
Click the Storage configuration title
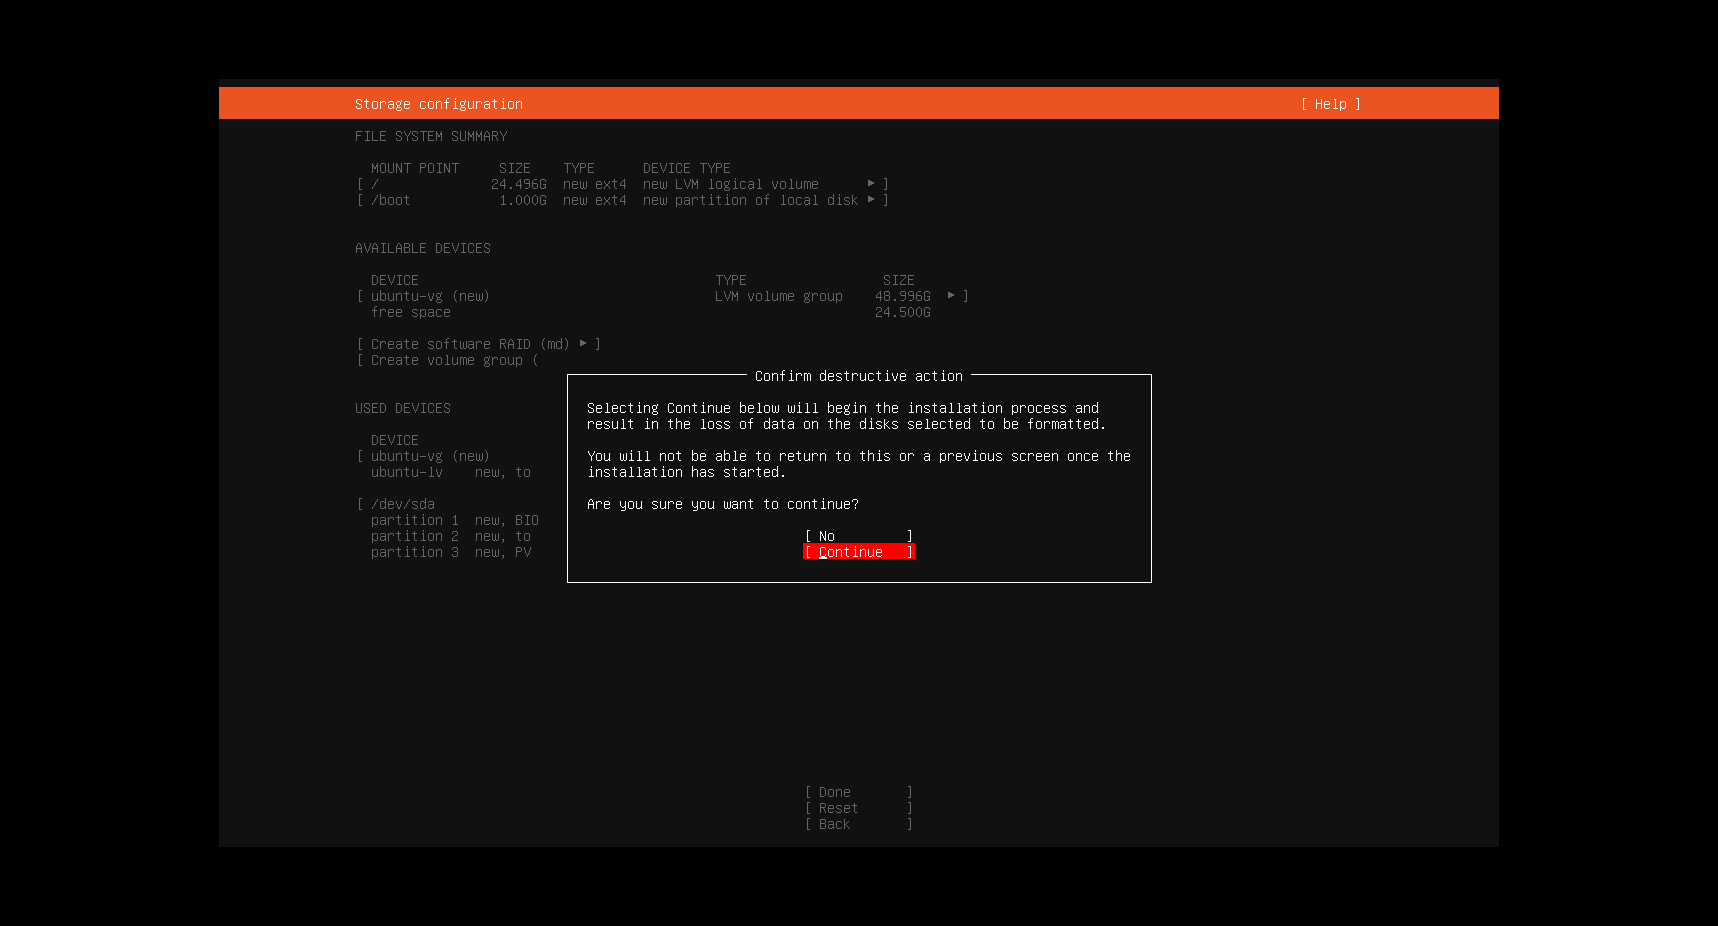[438, 104]
